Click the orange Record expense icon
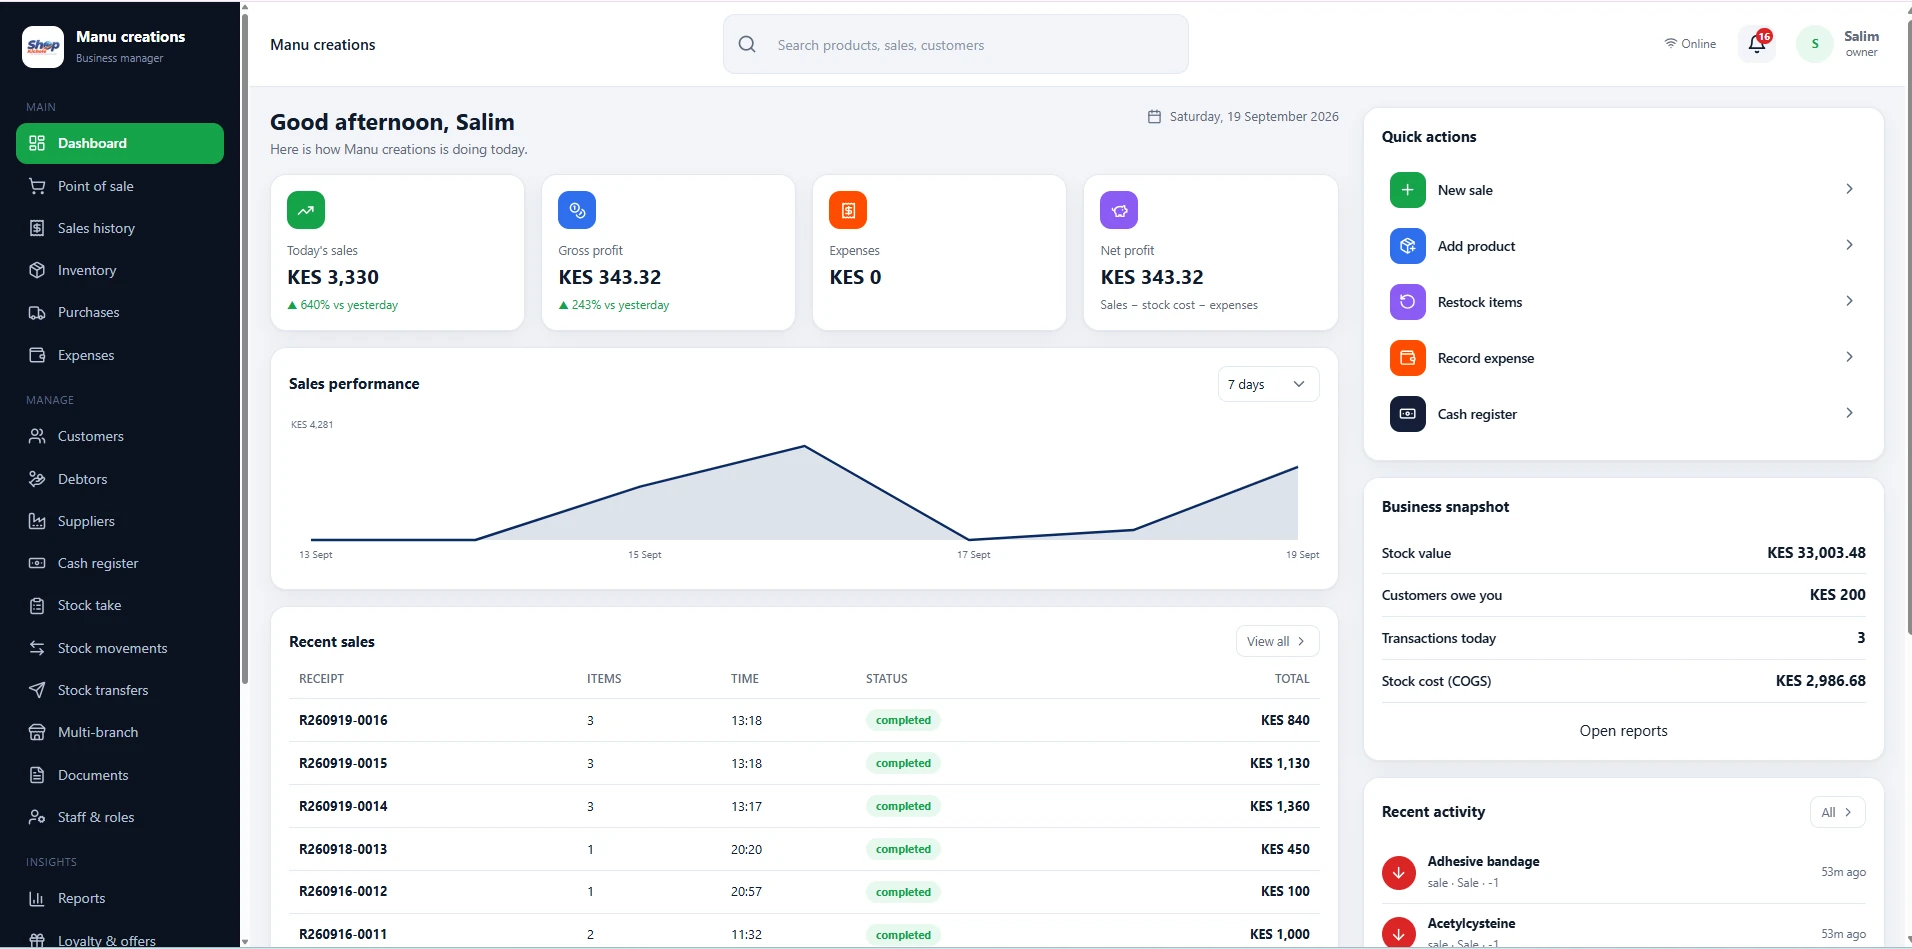This screenshot has height=949, width=1912. click(1407, 358)
